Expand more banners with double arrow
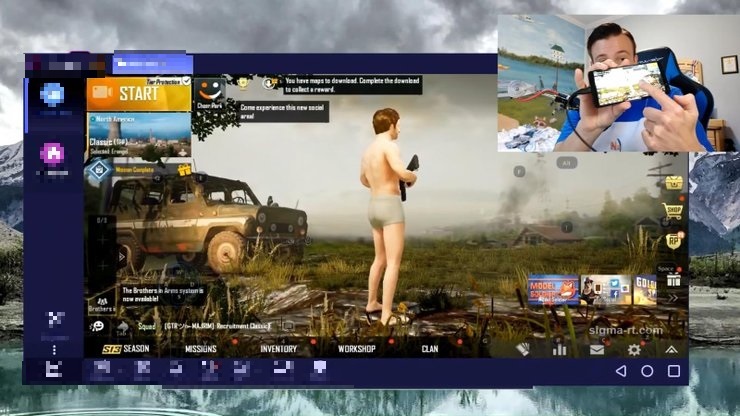 point(673,298)
